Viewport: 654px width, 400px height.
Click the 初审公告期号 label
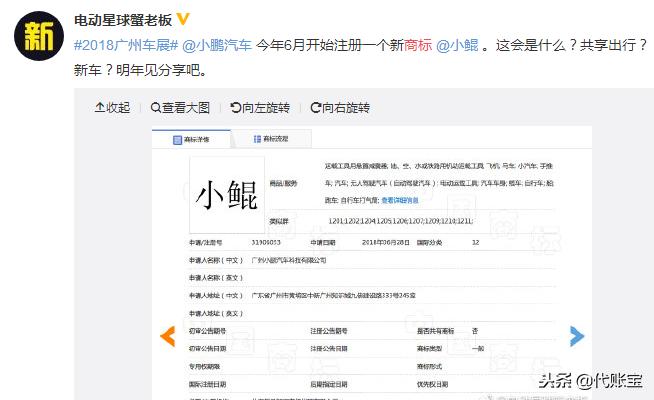click(x=207, y=331)
